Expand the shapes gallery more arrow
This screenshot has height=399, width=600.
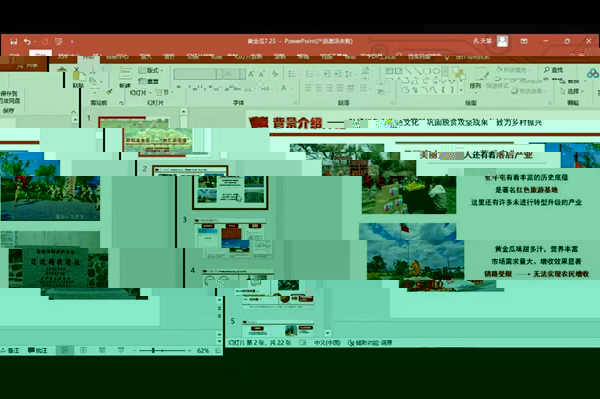click(461, 90)
